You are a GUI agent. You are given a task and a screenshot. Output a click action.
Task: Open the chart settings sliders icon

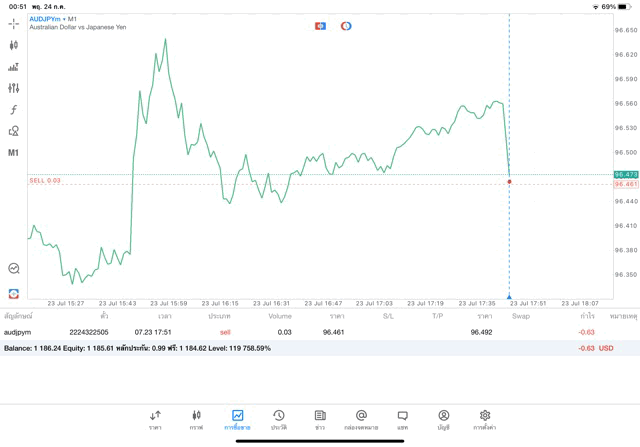click(x=13, y=88)
